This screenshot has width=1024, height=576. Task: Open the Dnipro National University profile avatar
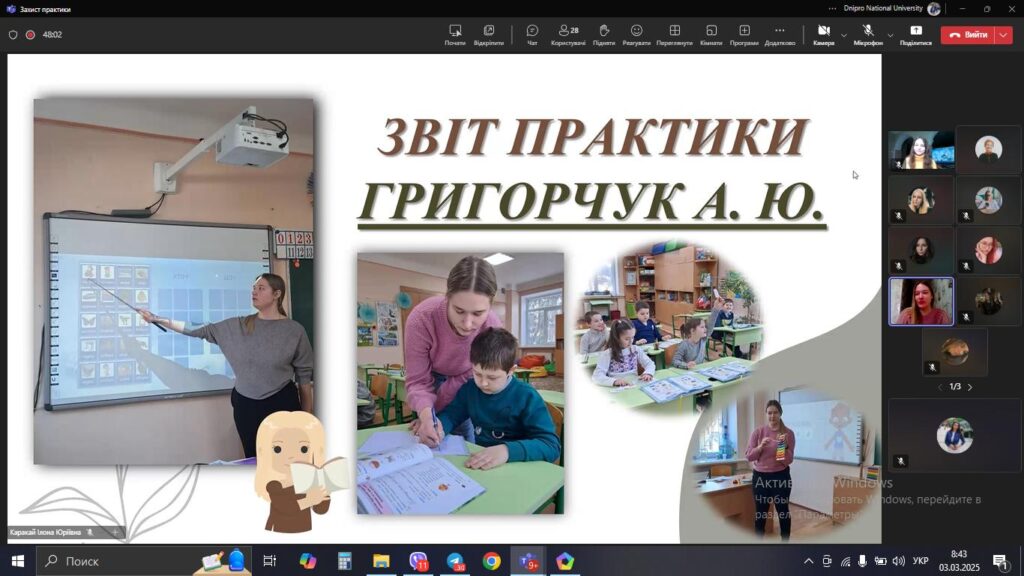[x=934, y=8]
